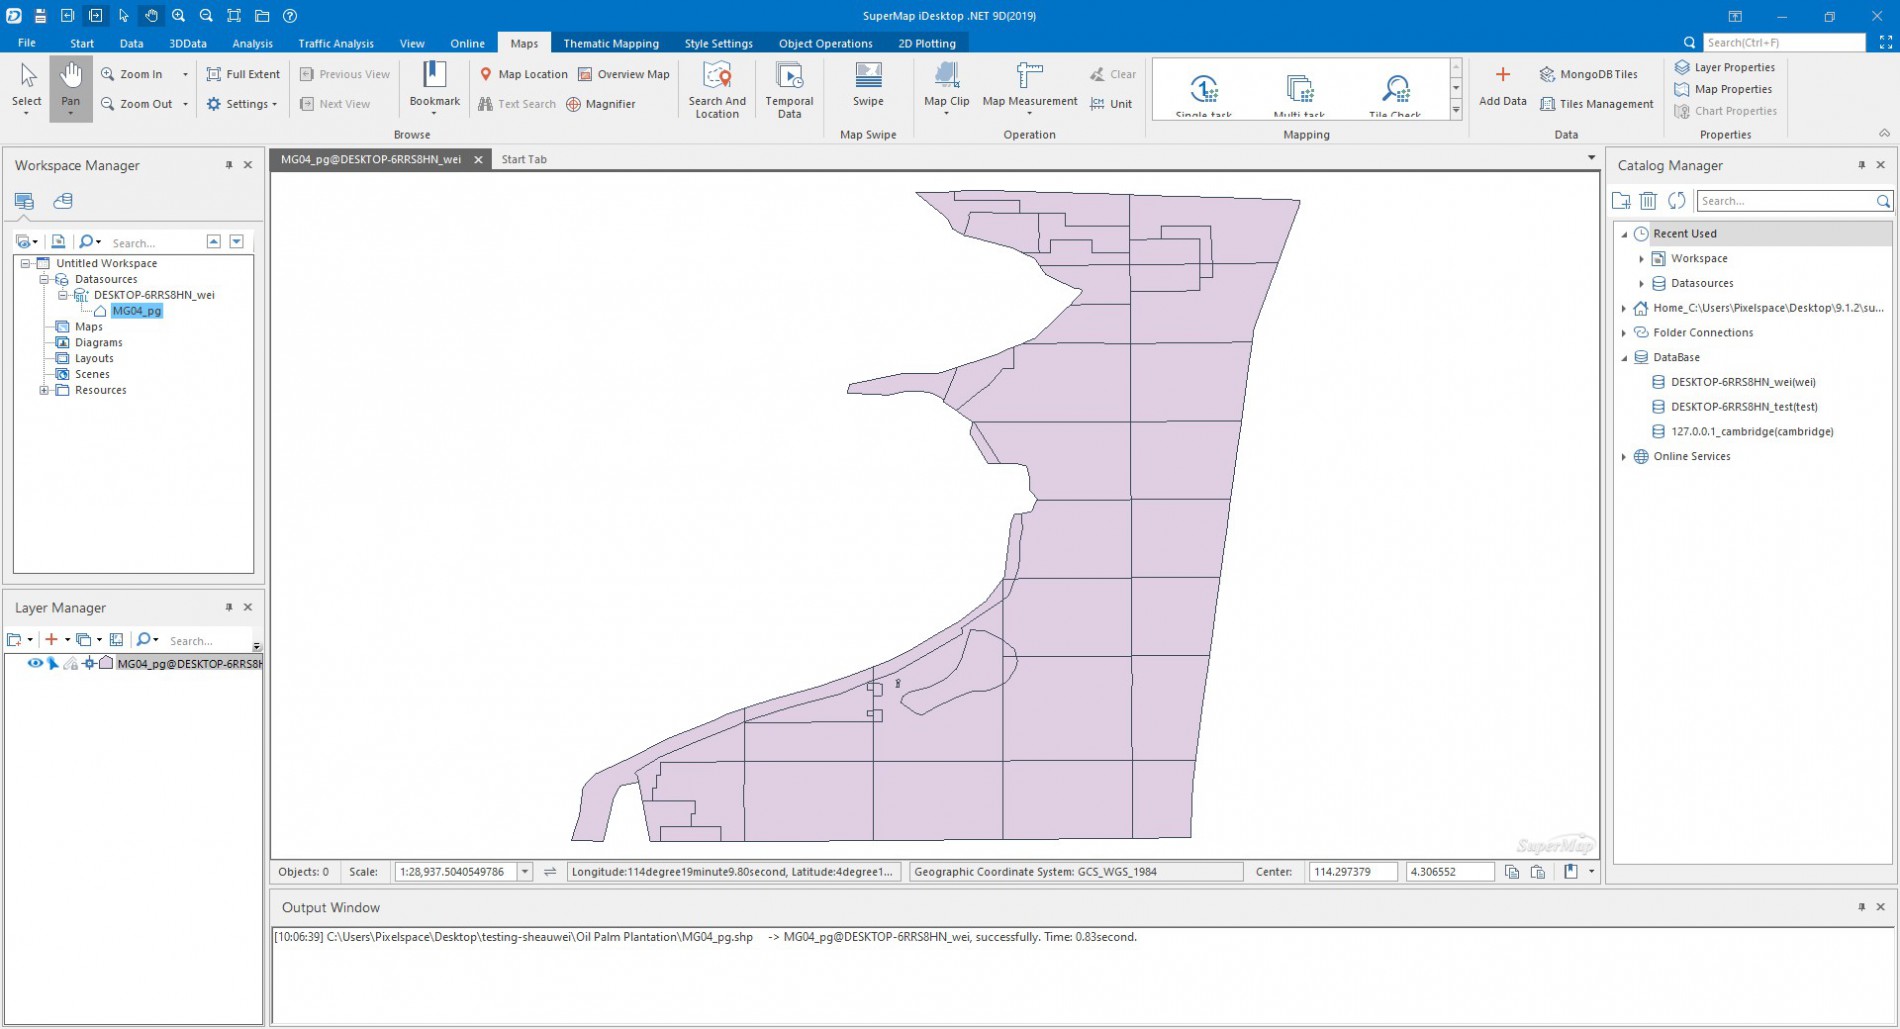The width and height of the screenshot is (1900, 1029).
Task: Expand Online Services in Catalog Manager
Action: point(1624,457)
